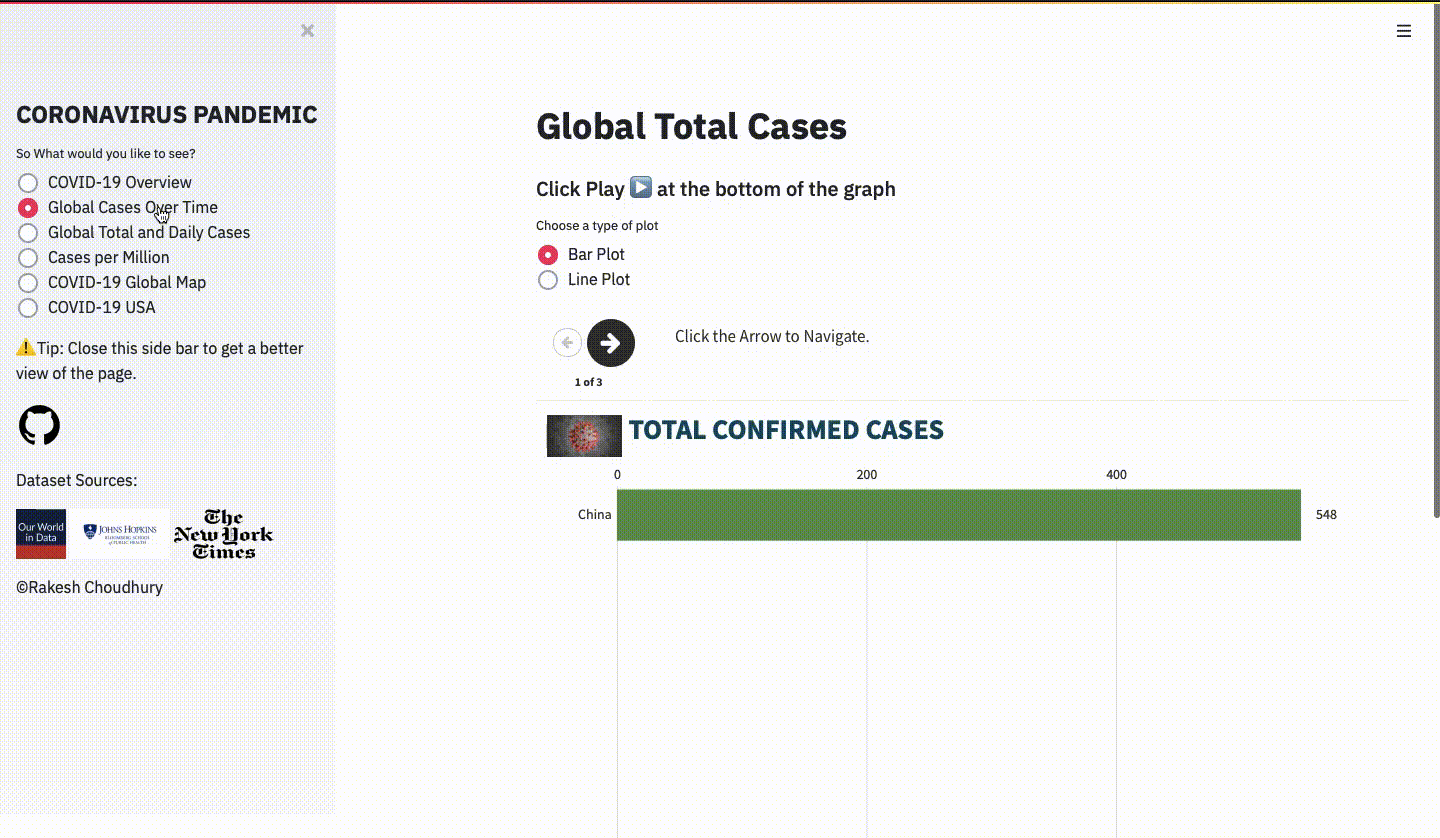
Task: Select Bar Plot type
Action: (548, 255)
